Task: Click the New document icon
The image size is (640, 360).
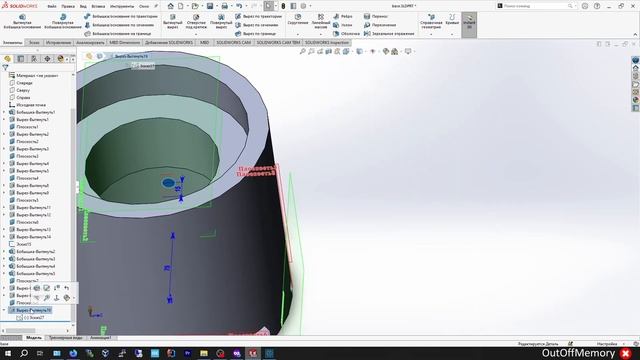Action: [x=180, y=6]
